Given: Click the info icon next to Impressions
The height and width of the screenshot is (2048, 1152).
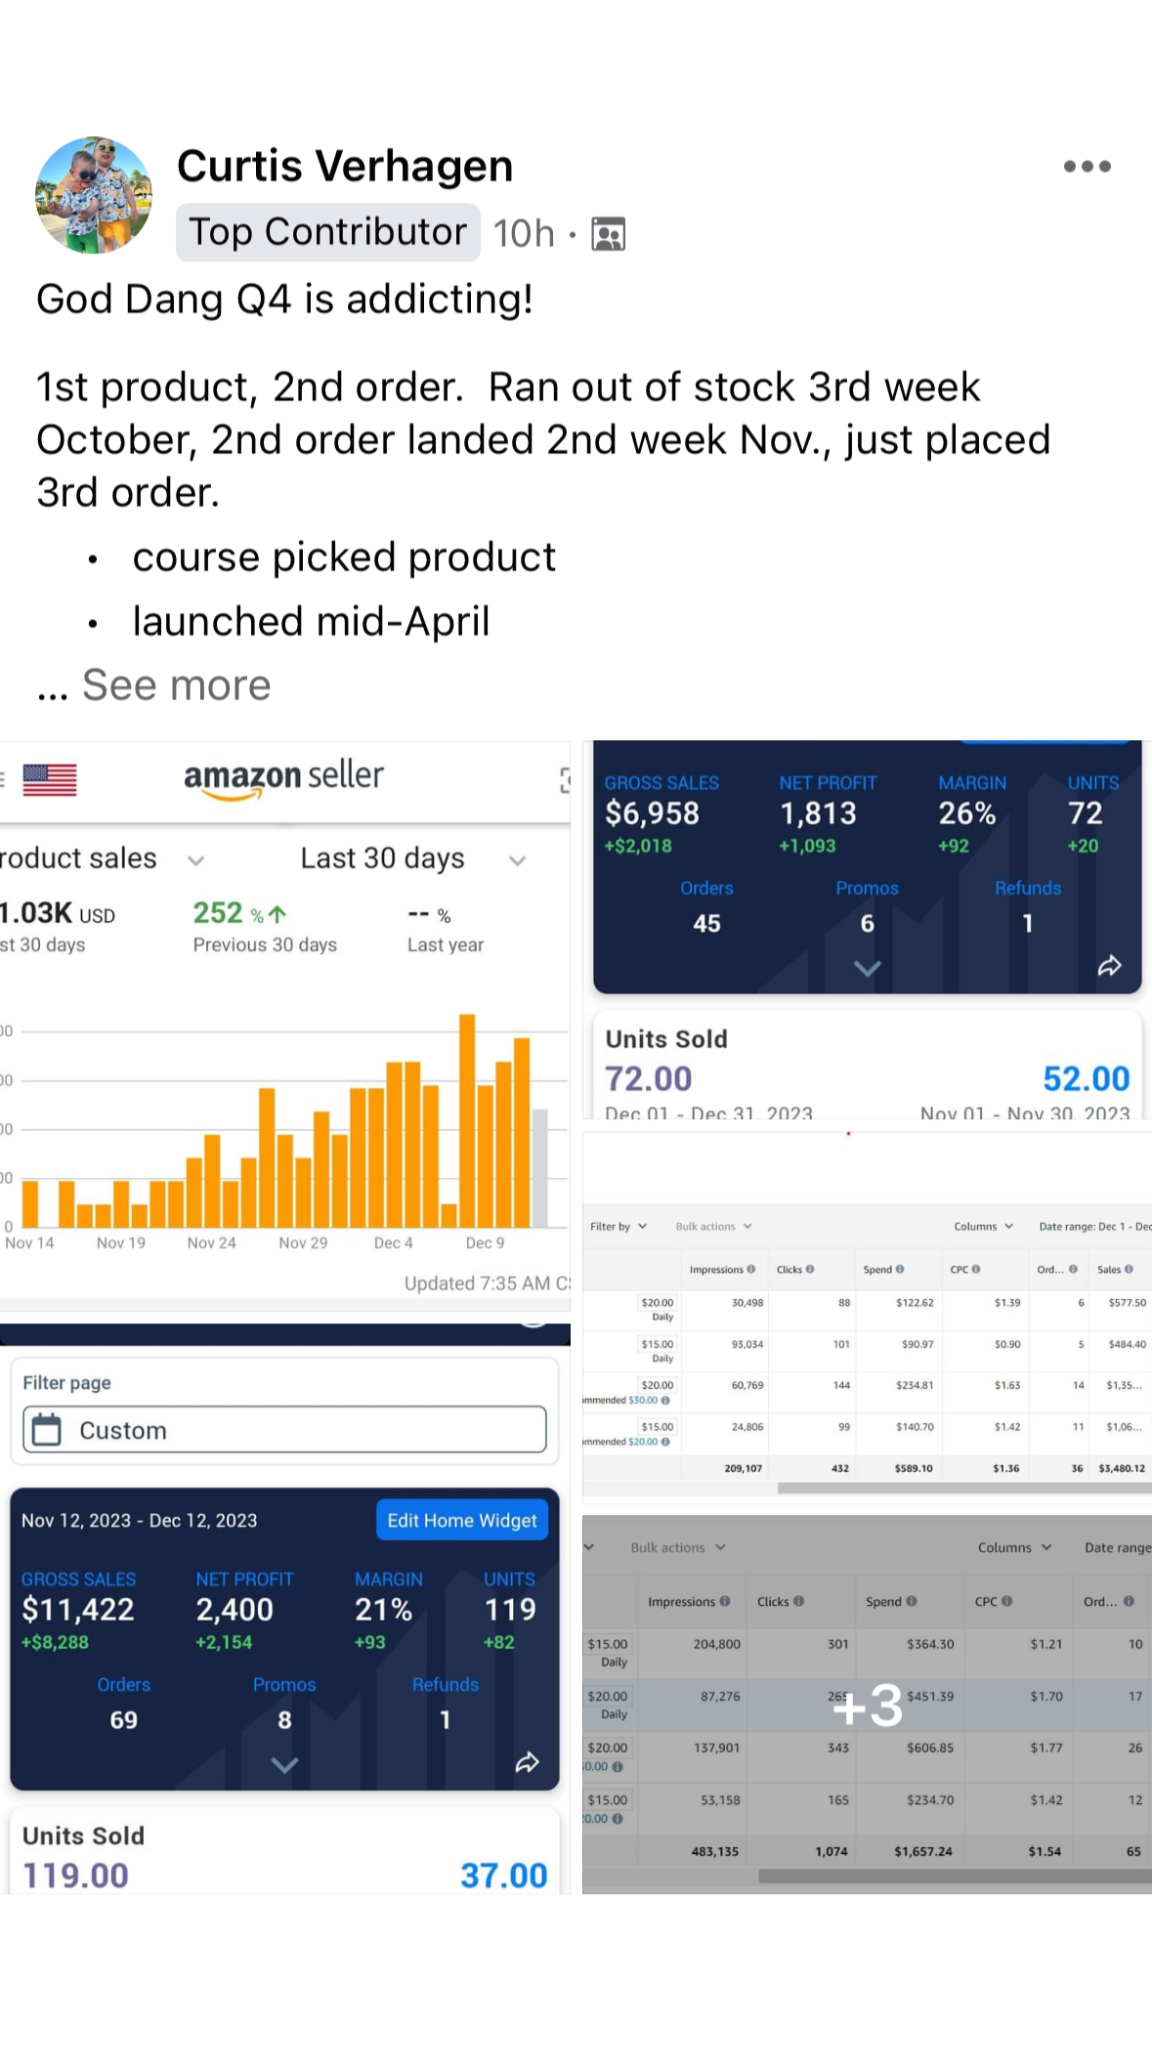Looking at the screenshot, I should pos(751,1270).
